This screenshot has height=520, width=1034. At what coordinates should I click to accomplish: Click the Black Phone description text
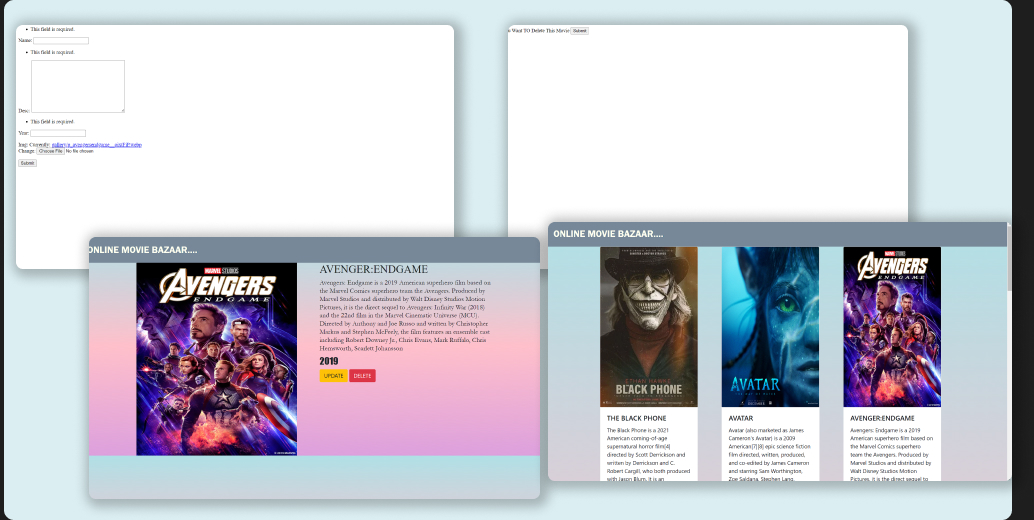[648, 454]
